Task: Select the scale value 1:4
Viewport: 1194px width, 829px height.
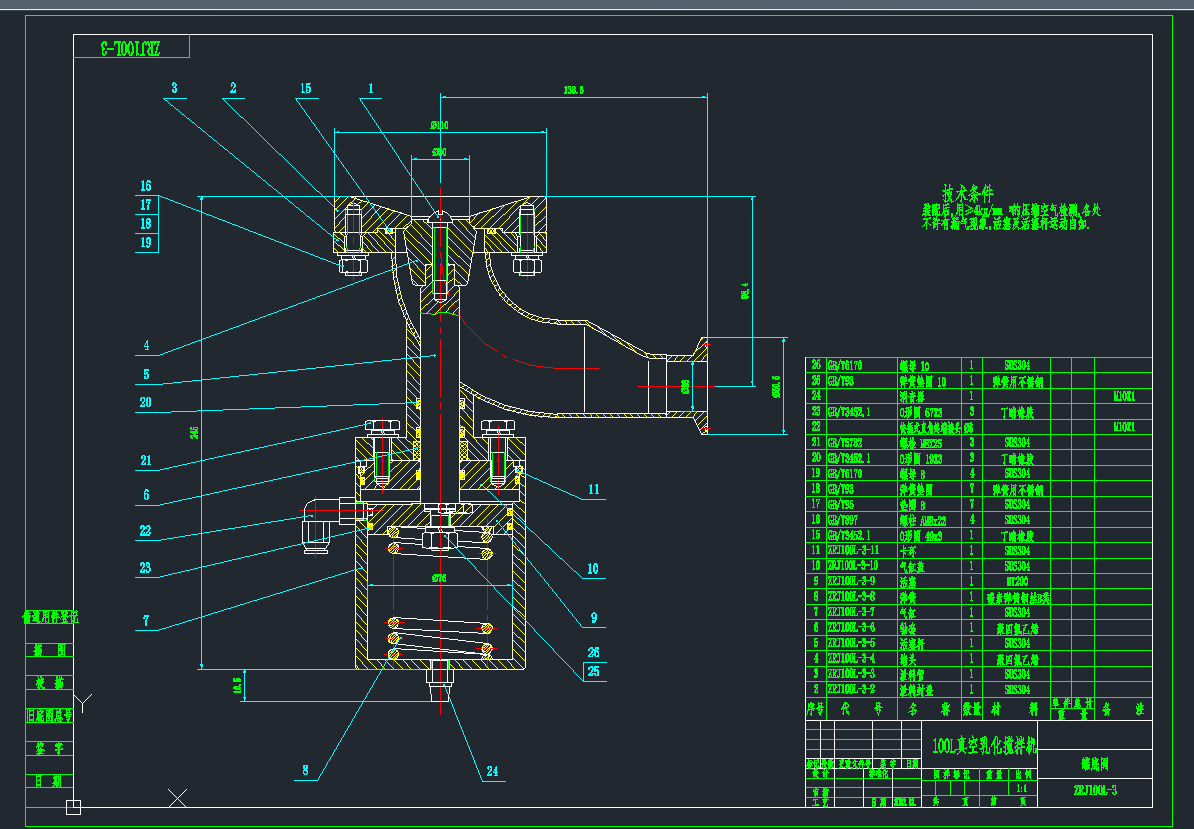Action: 1022,786
